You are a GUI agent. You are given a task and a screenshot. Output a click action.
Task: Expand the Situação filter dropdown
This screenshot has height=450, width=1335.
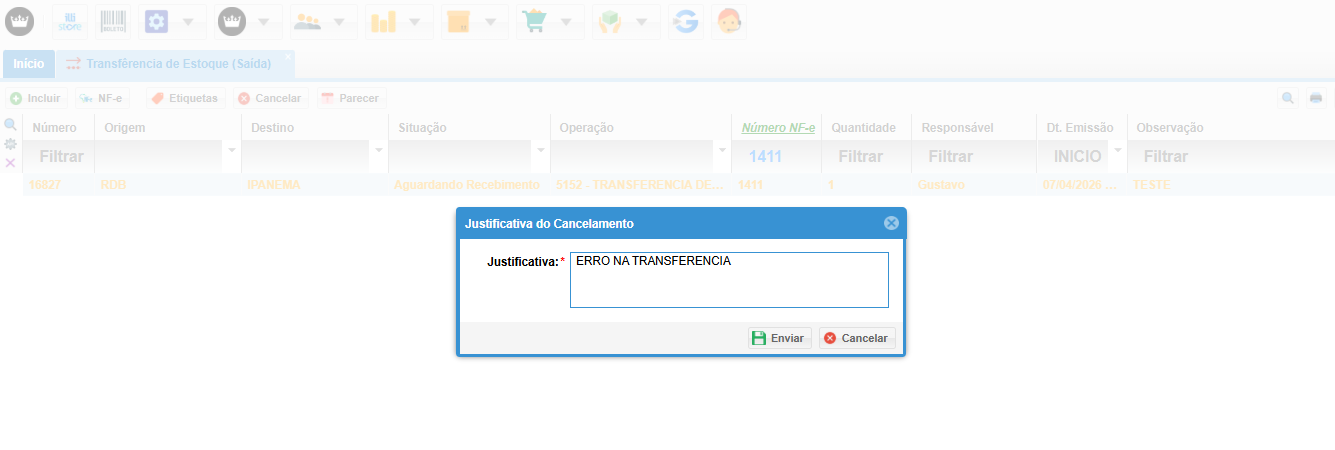[540, 151]
